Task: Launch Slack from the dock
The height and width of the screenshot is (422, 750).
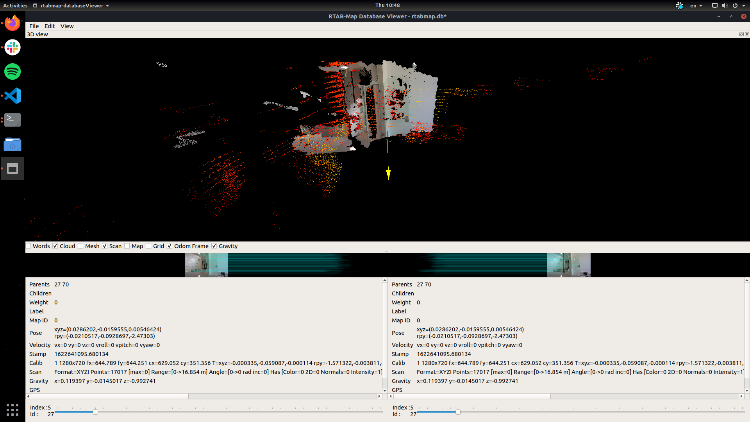Action: point(13,47)
